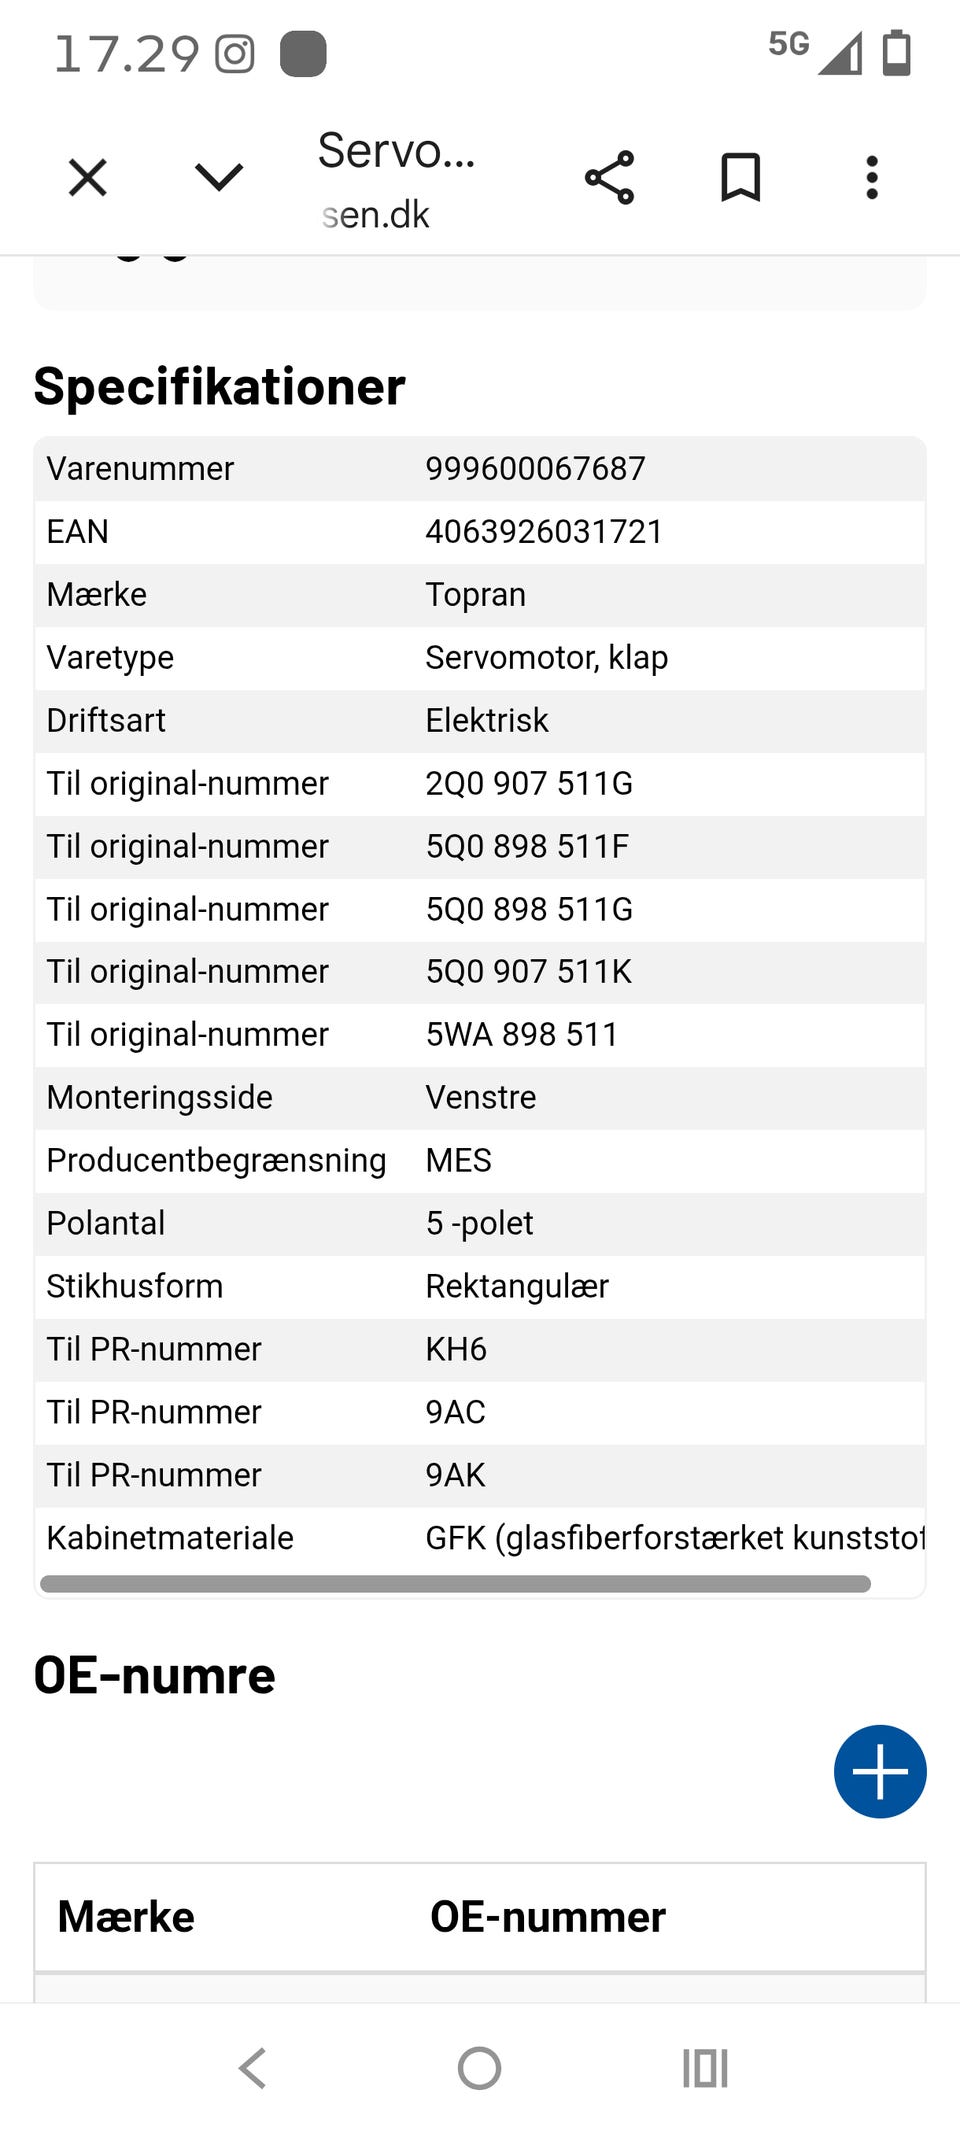Image resolution: width=960 pixels, height=2134 pixels.
Task: Tap the Android home circle button
Action: [479, 2068]
